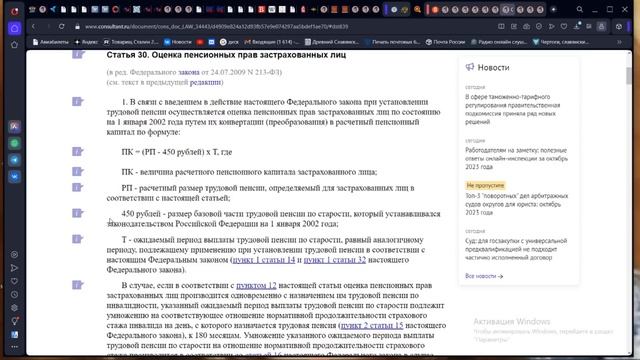
Task: Open the Товарищ Сталин bookmark
Action: pos(131,42)
